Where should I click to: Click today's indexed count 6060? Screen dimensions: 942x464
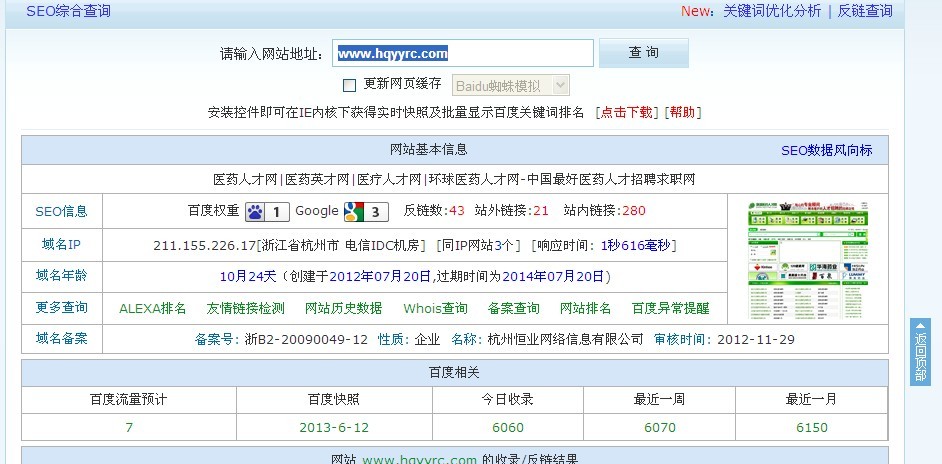click(508, 427)
